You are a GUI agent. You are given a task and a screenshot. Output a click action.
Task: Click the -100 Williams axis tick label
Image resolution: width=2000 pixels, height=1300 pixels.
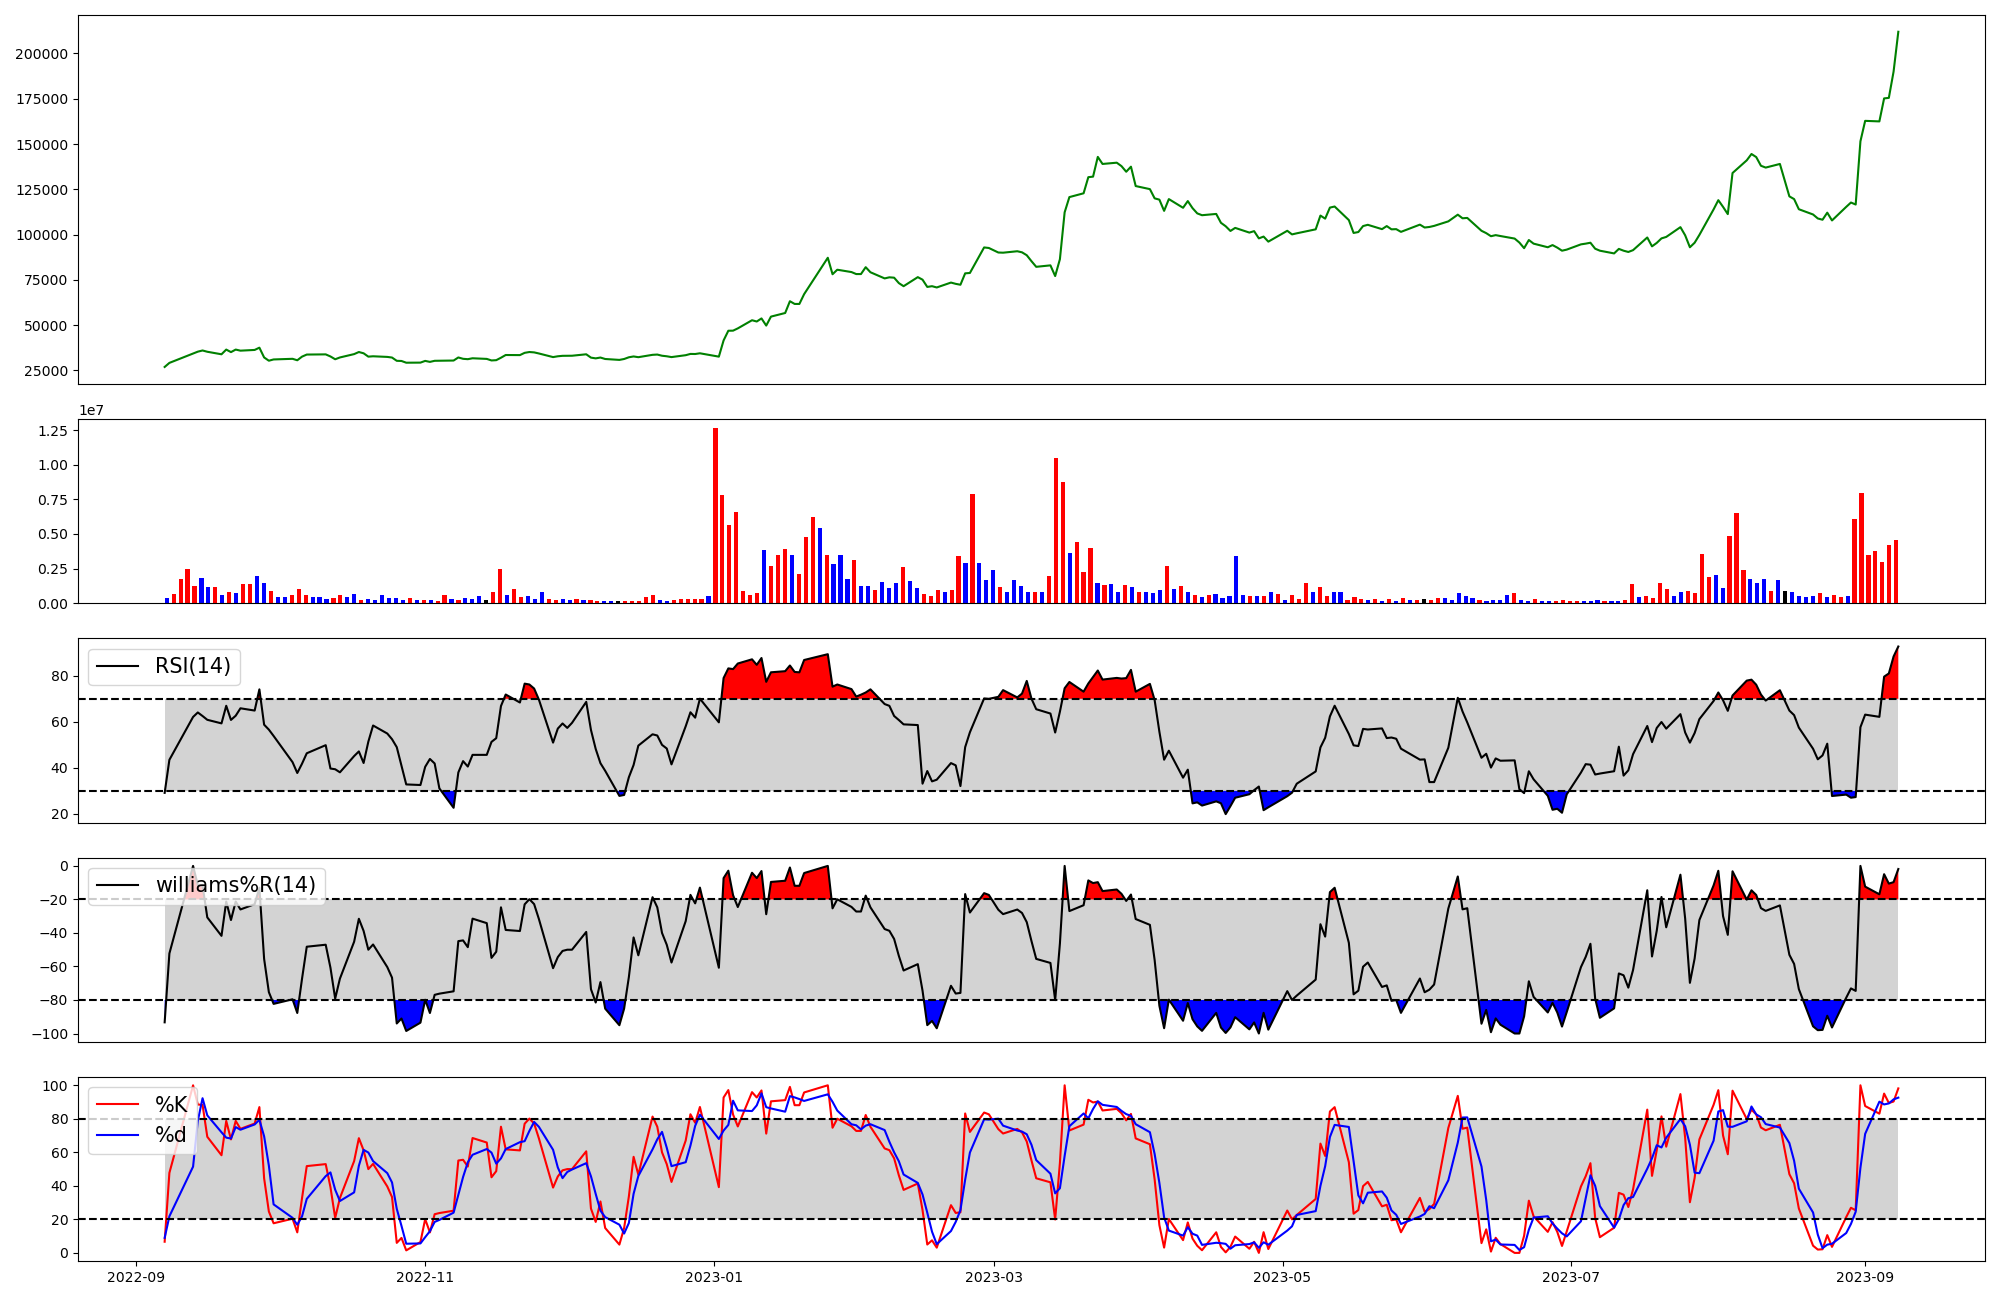(48, 1034)
